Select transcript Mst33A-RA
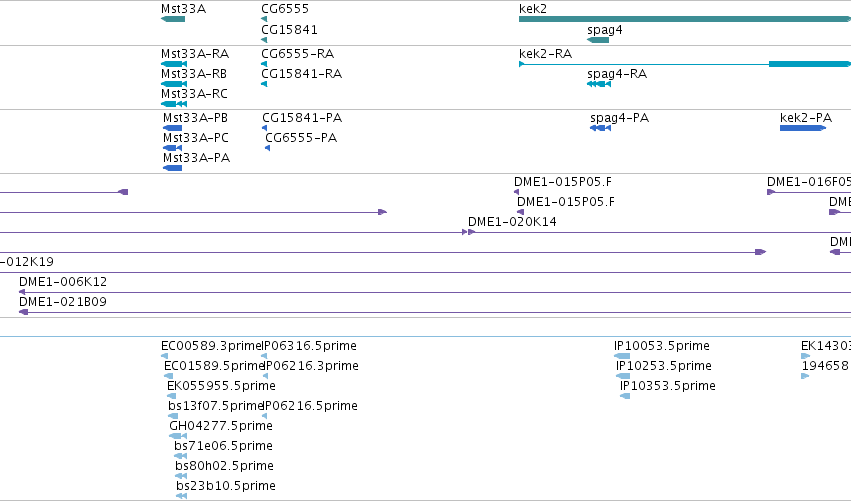This screenshot has width=851, height=501. click(174, 64)
